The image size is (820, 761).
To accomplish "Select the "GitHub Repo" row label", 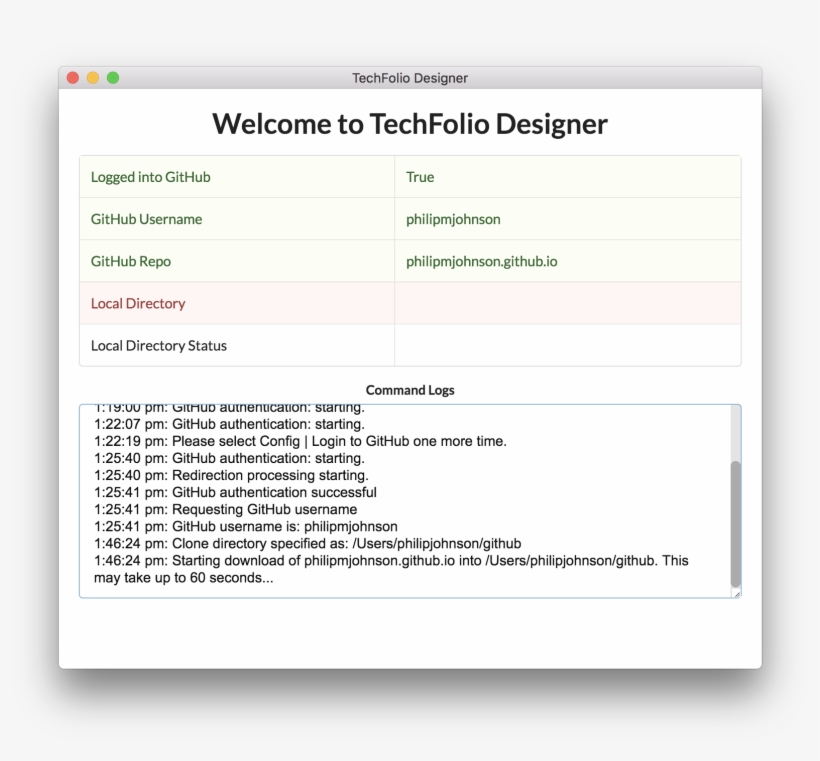I will click(131, 261).
